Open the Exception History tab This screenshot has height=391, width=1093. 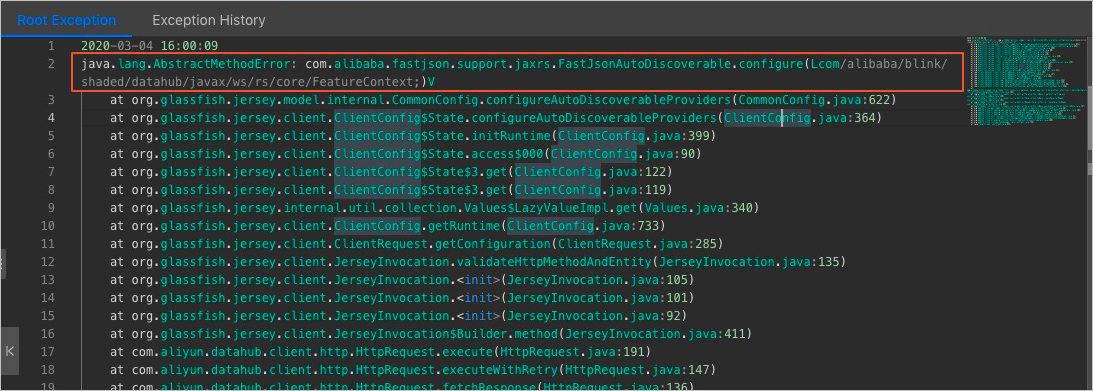208,20
